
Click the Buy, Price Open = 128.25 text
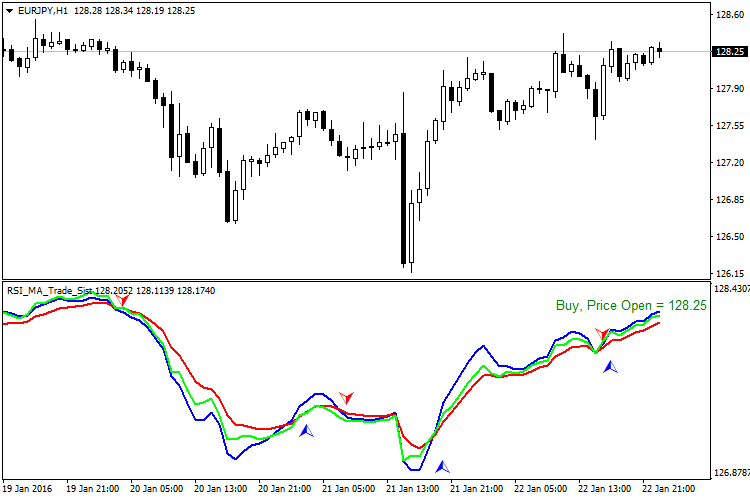click(631, 305)
